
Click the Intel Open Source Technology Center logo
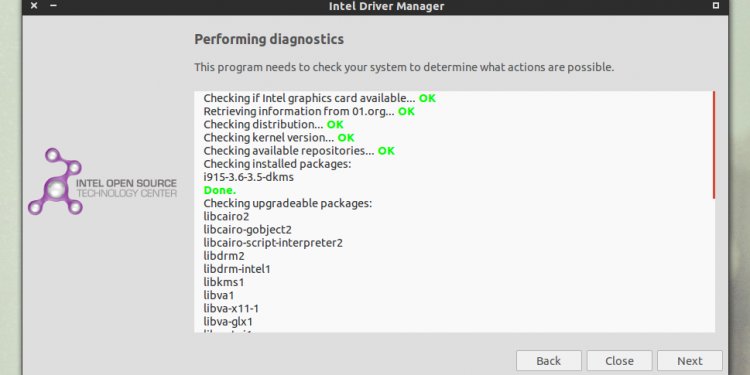(102, 182)
